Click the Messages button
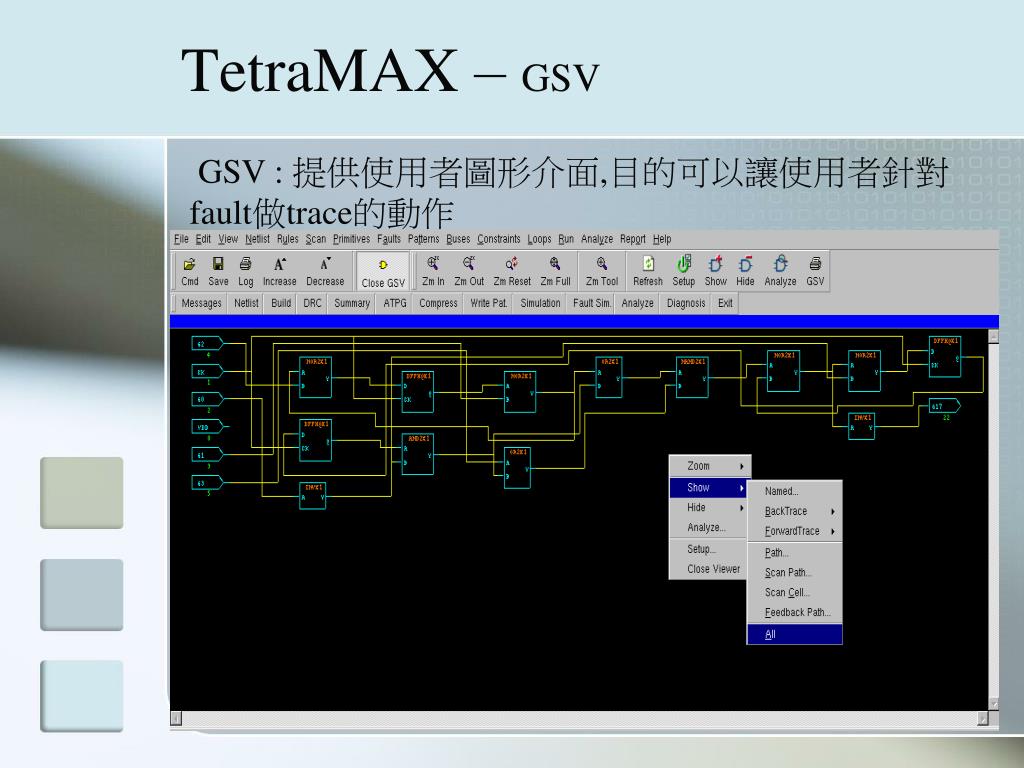The width and height of the screenshot is (1024, 768). (201, 303)
